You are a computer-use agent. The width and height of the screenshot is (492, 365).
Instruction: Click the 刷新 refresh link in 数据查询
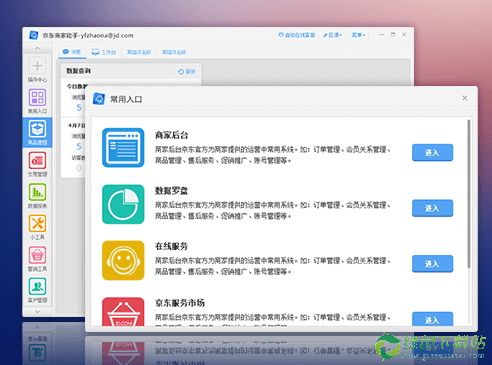click(x=187, y=71)
